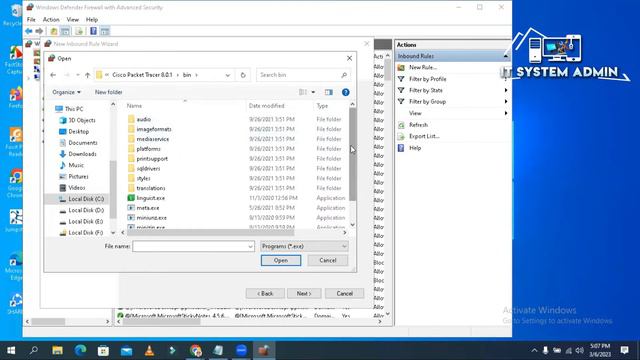The height and width of the screenshot is (360, 640).
Task: Sort by Date modified column header
Action: [x=267, y=106]
